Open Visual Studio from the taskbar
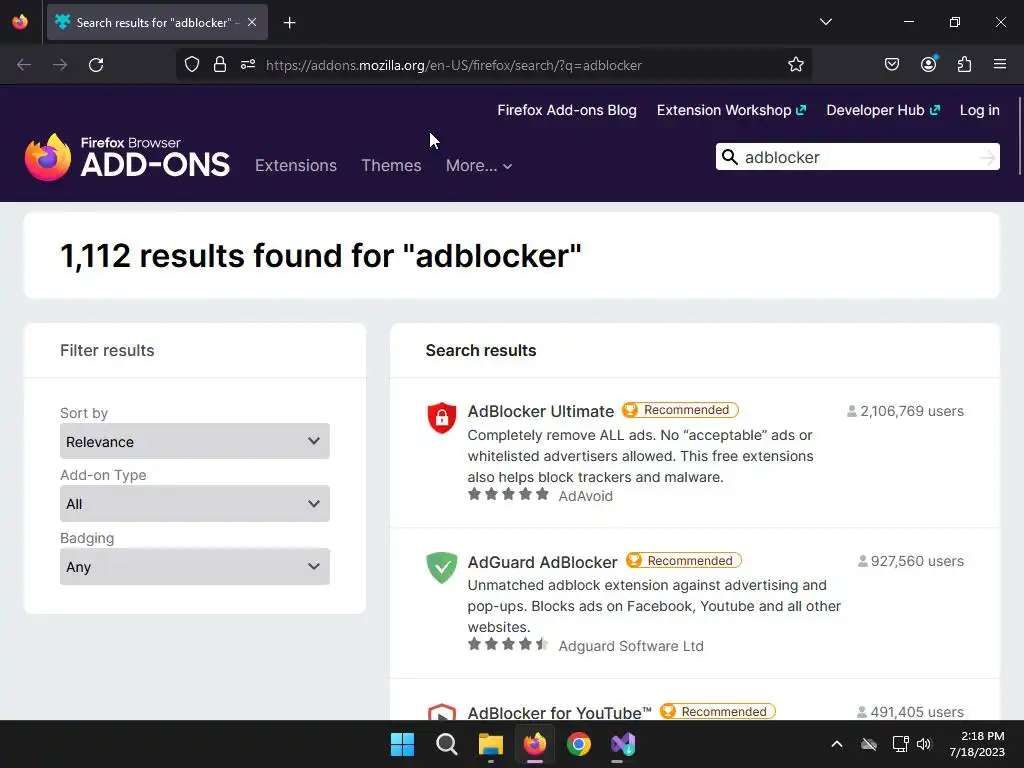Viewport: 1024px width, 768px height. click(623, 744)
